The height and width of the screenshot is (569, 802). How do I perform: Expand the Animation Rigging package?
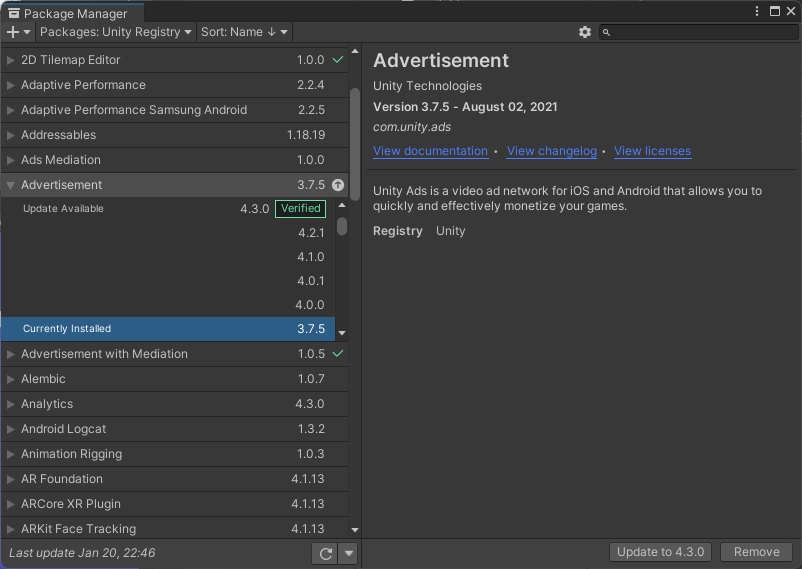tap(10, 454)
